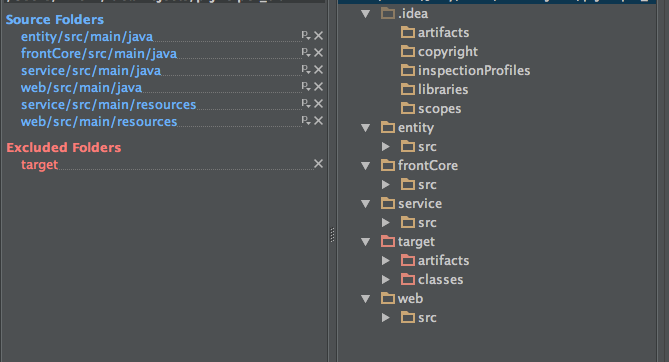
Task: Select the service folder icon
Action: [x=388, y=204]
